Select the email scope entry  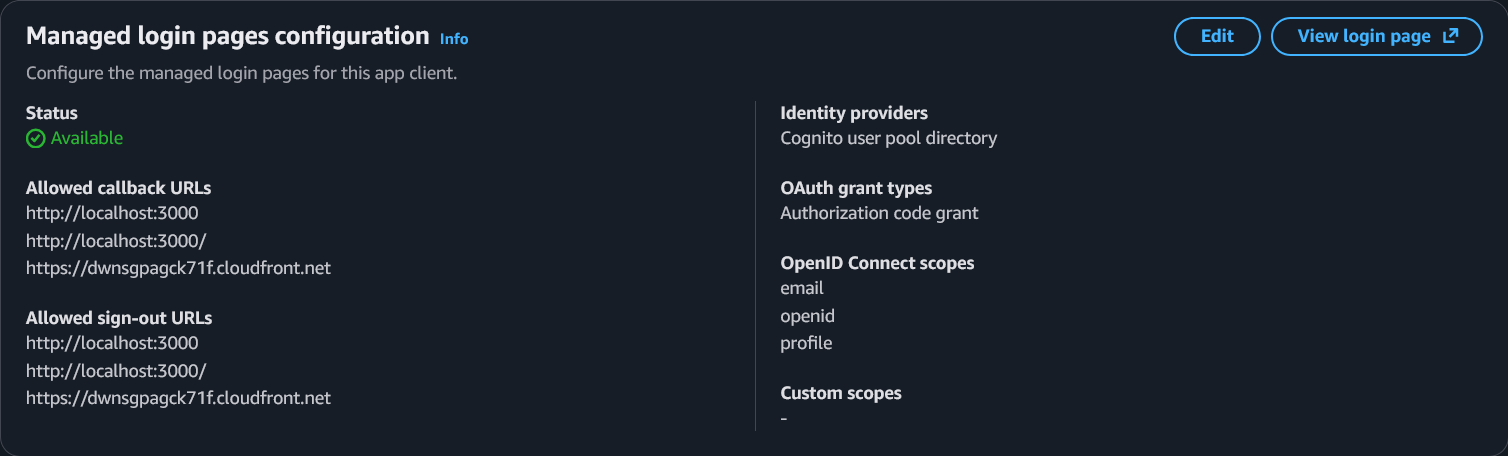801,288
